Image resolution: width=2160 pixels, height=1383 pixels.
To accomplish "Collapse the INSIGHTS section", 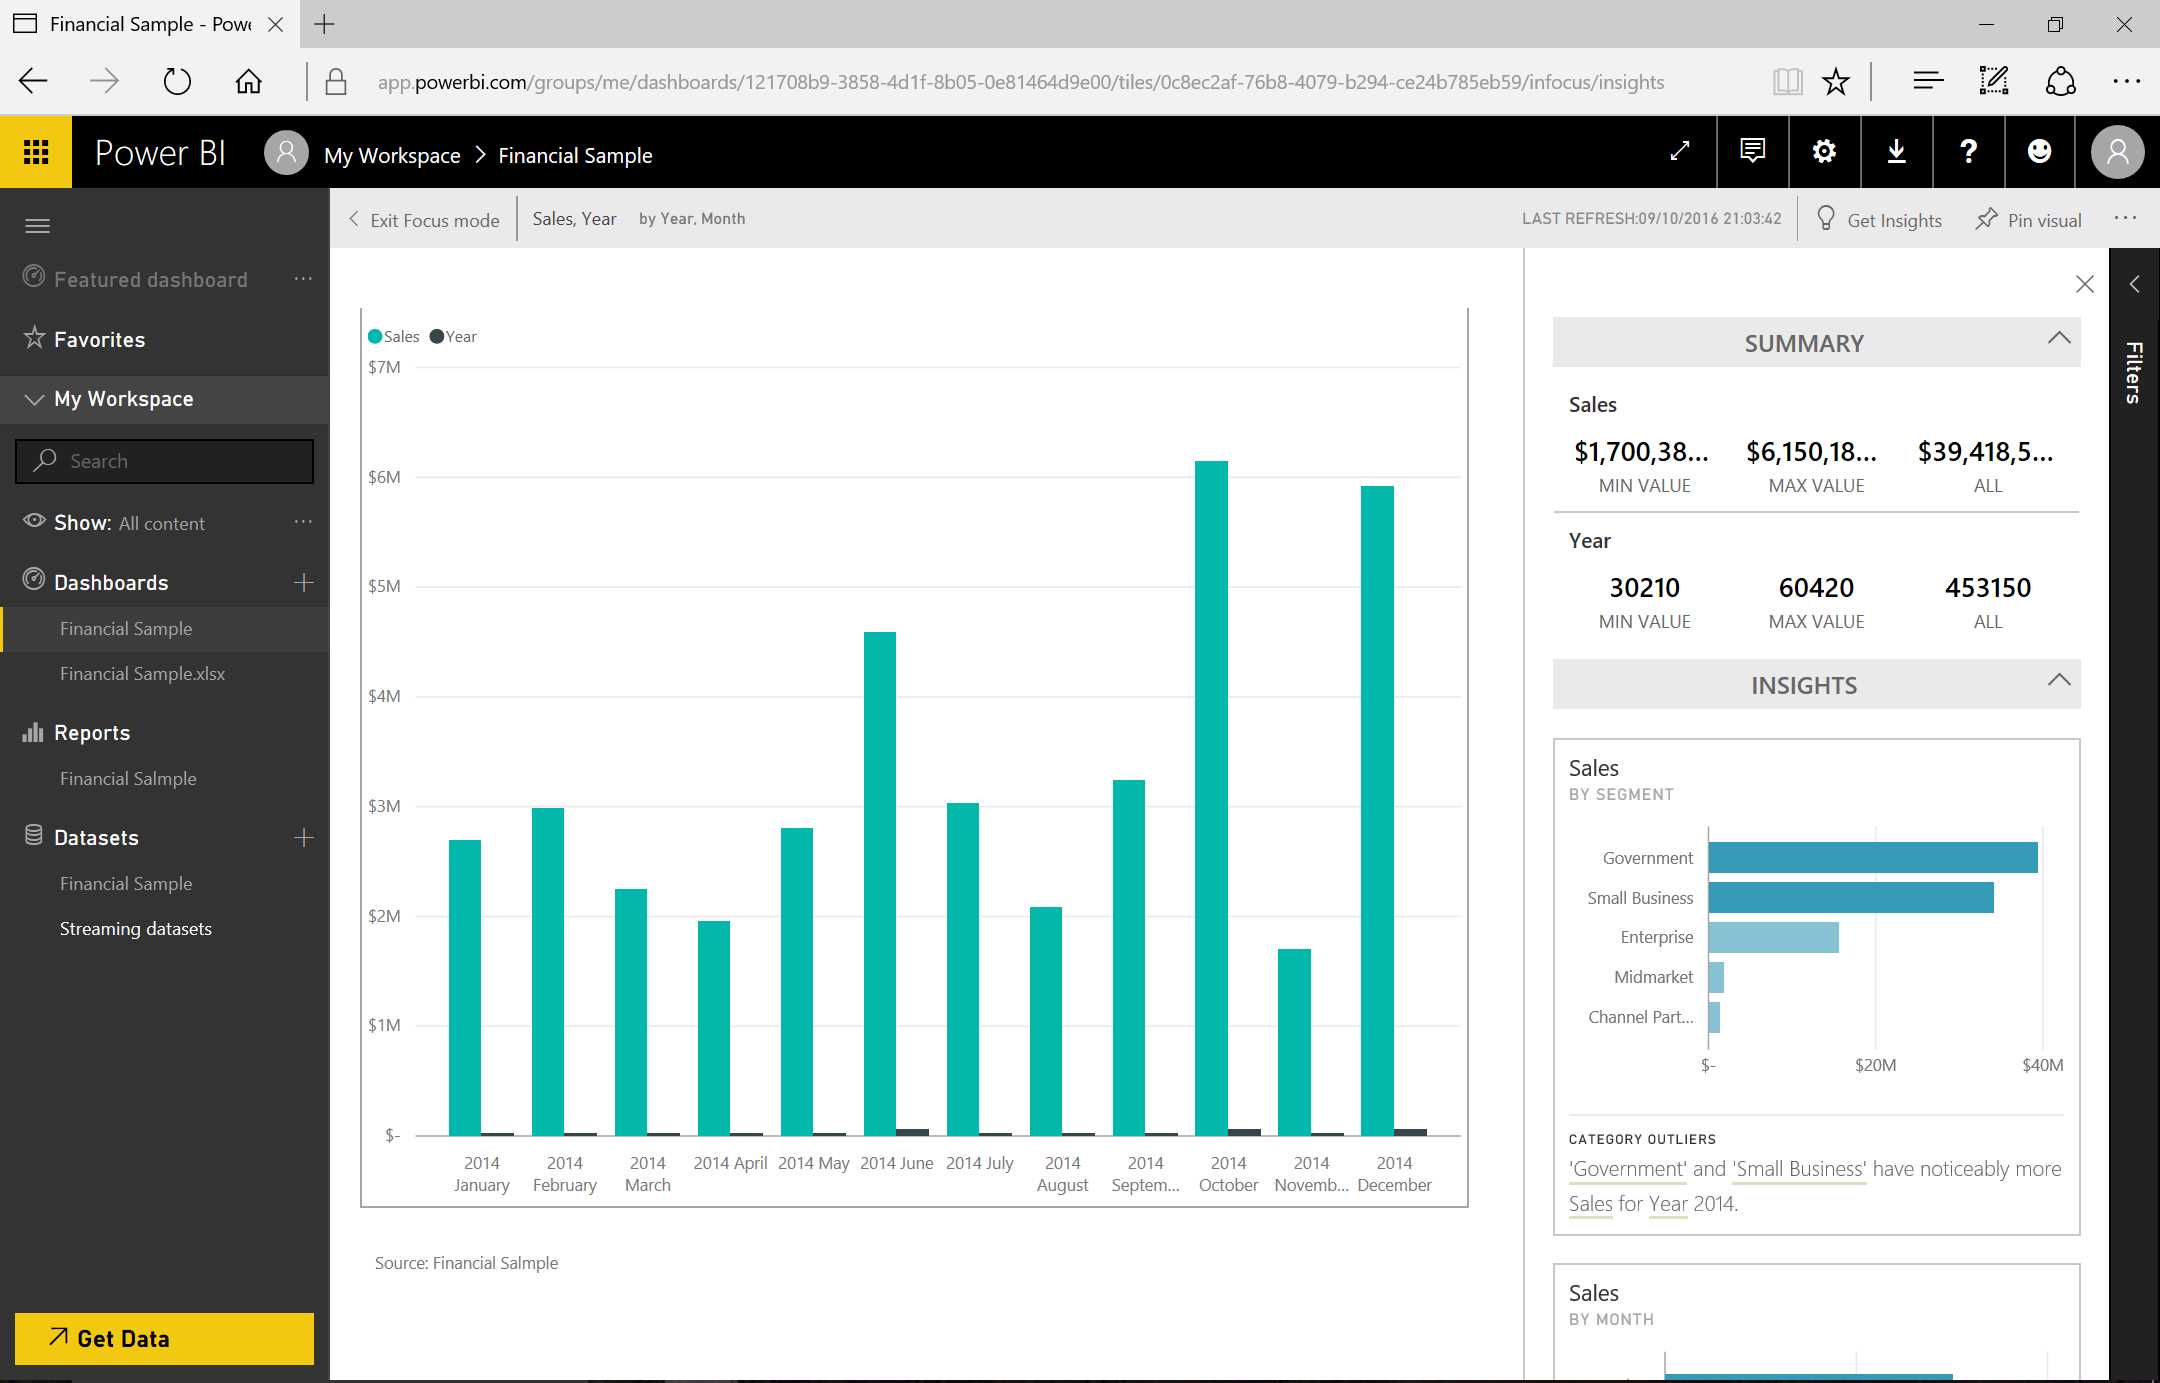I will tap(2058, 681).
